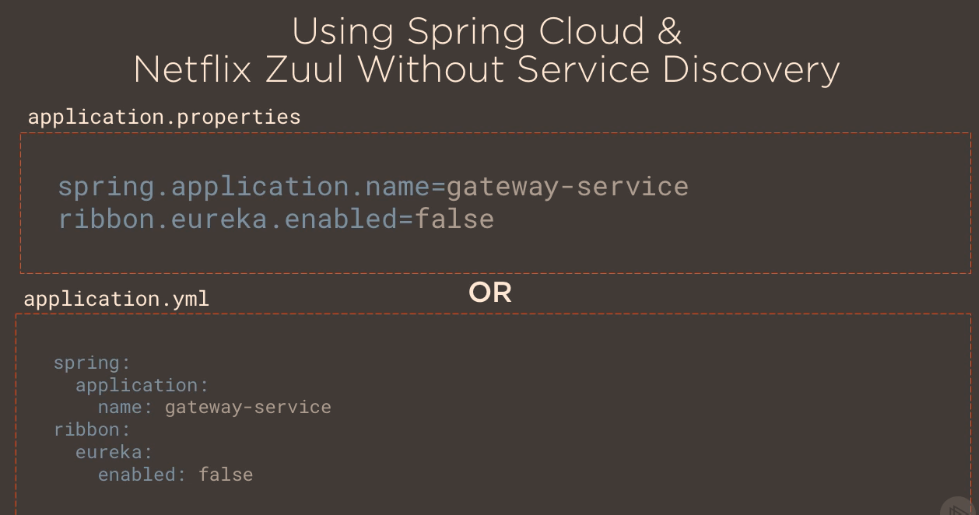Click the equals sign after ribbon.eureka.enabled
This screenshot has width=979, height=515.
[x=406, y=219]
